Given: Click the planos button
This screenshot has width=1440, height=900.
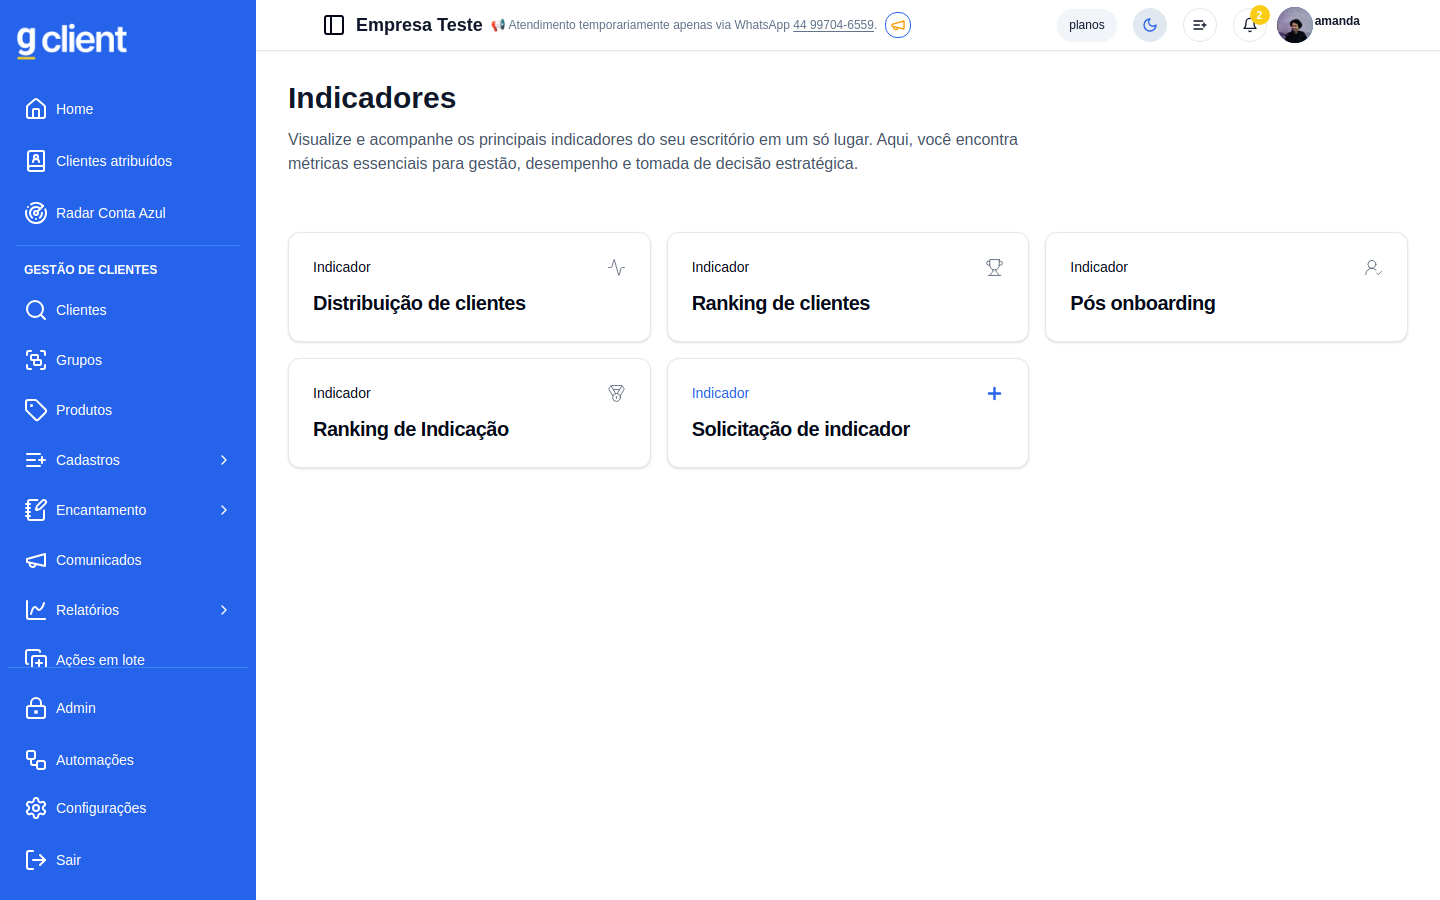Looking at the screenshot, I should click(1087, 25).
